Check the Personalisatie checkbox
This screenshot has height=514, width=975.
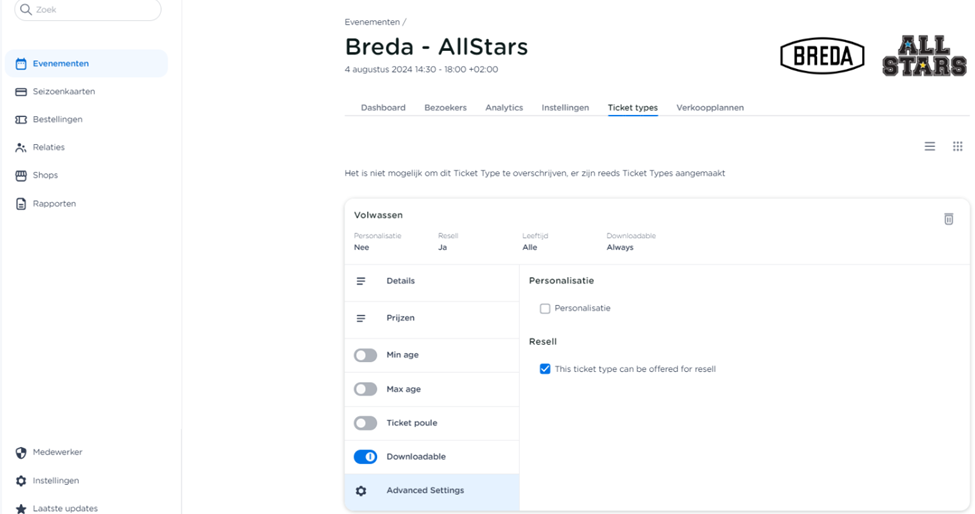coord(545,309)
